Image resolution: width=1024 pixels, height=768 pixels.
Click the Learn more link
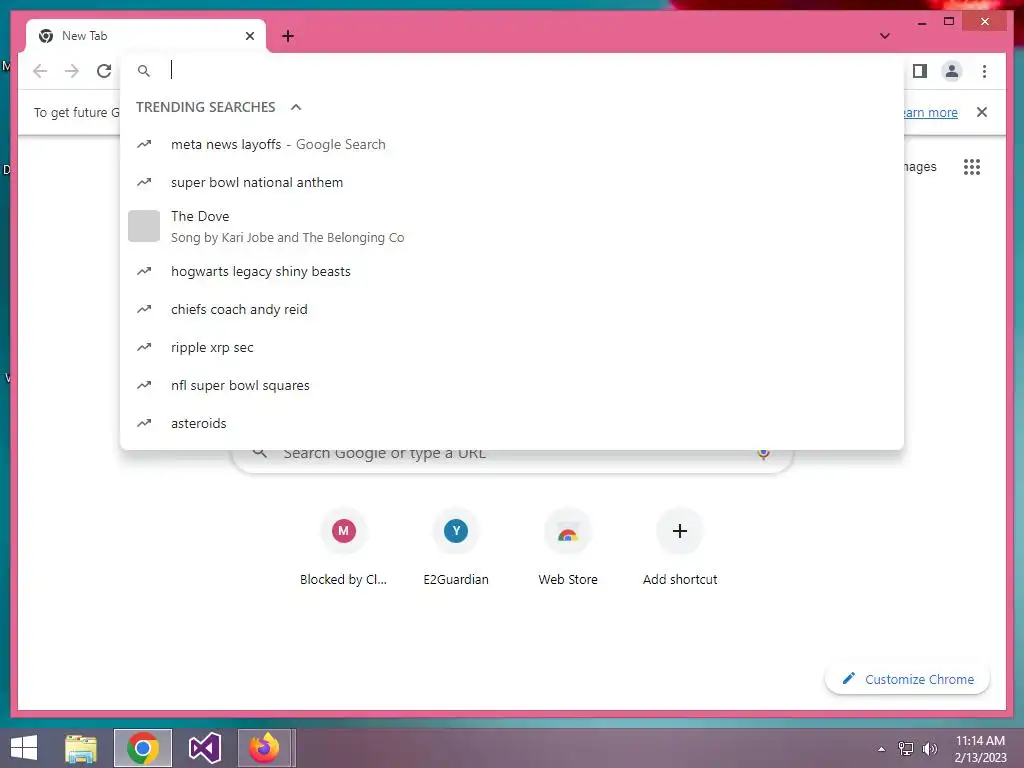click(930, 112)
